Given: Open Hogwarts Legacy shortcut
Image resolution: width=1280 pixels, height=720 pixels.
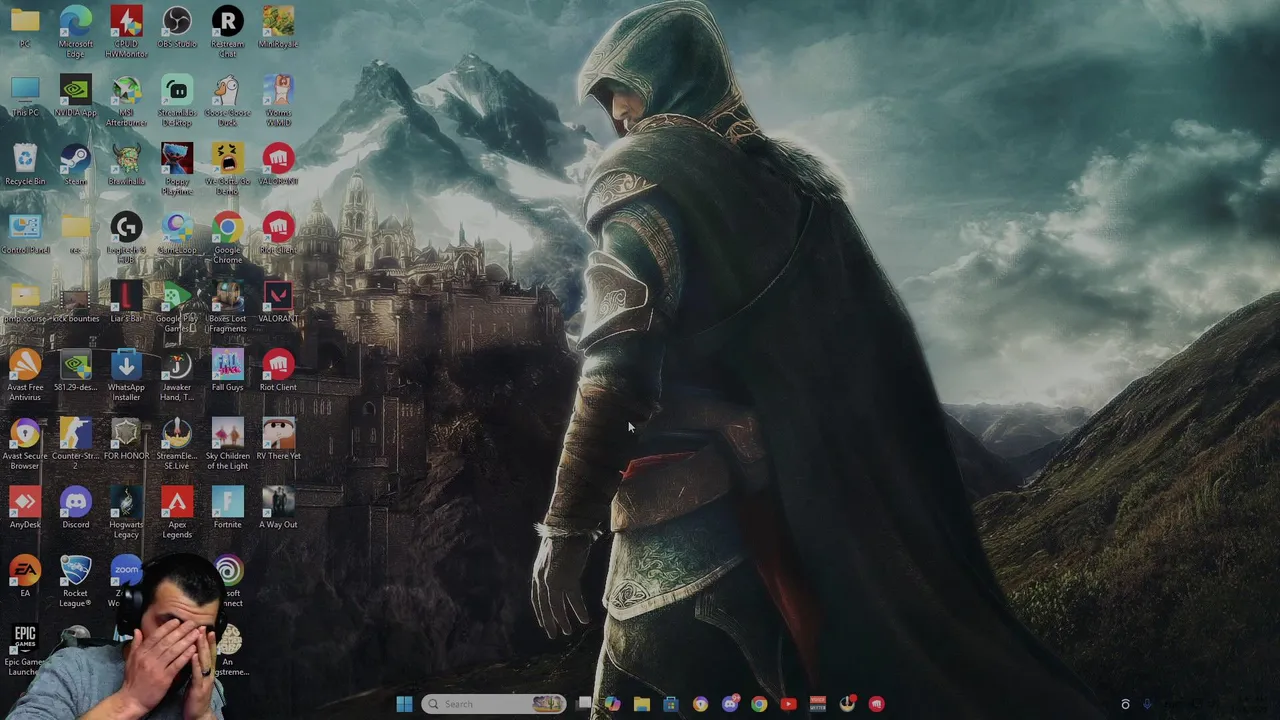Looking at the screenshot, I should (x=126, y=512).
